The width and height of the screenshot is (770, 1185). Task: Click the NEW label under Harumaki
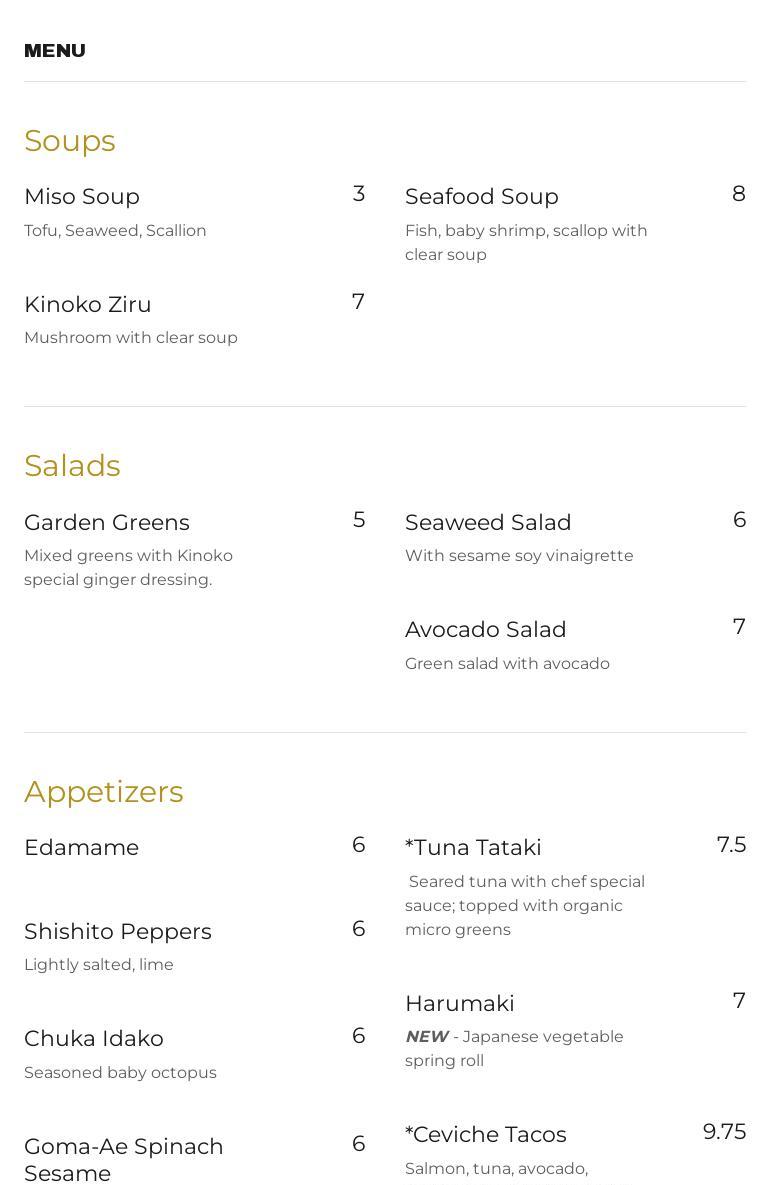point(427,1037)
